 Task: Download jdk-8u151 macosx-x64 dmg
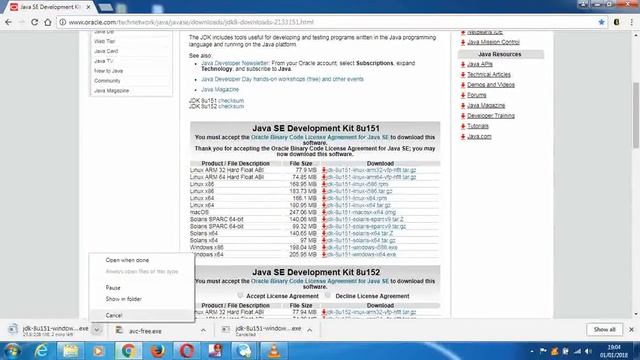point(361,212)
